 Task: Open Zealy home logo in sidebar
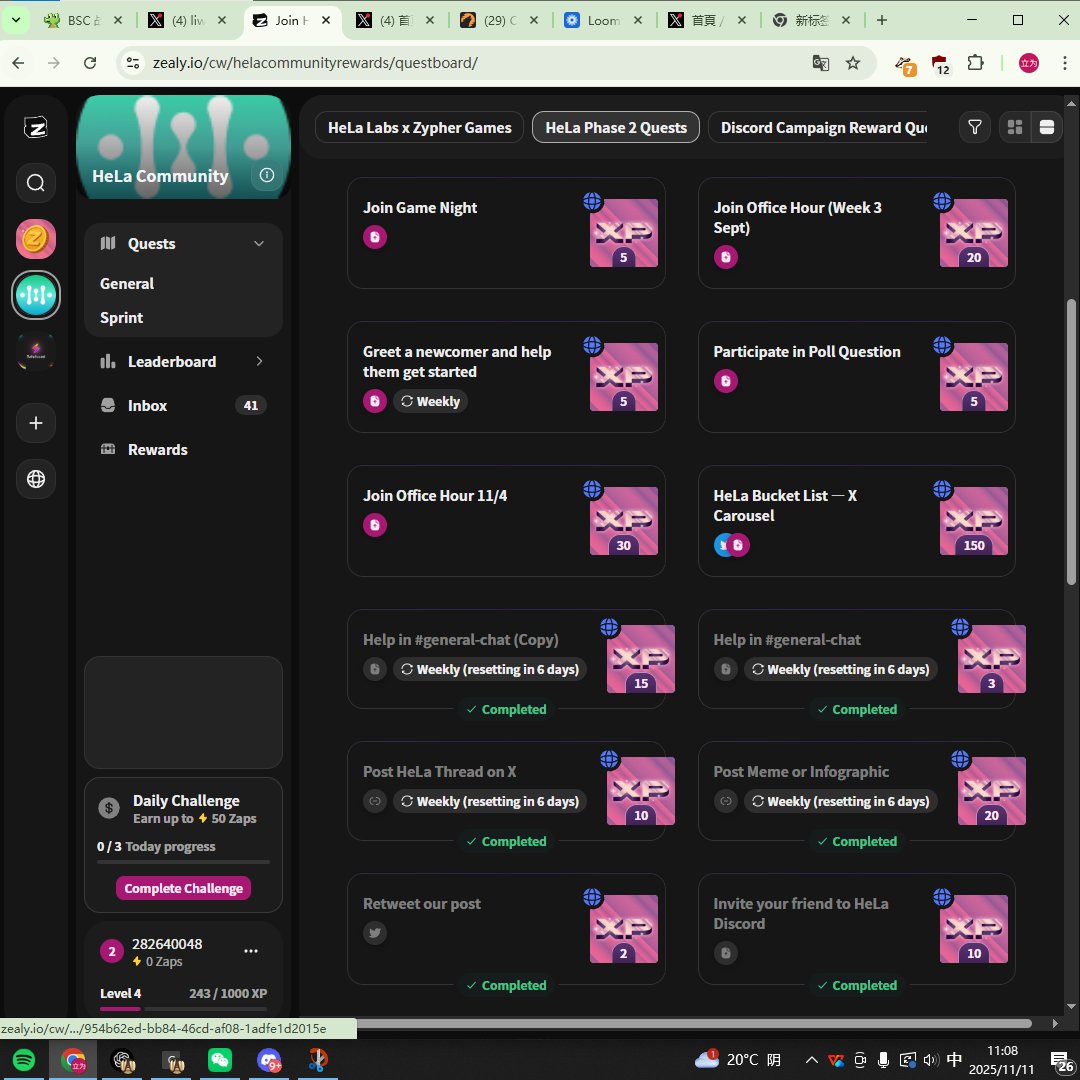tap(36, 127)
